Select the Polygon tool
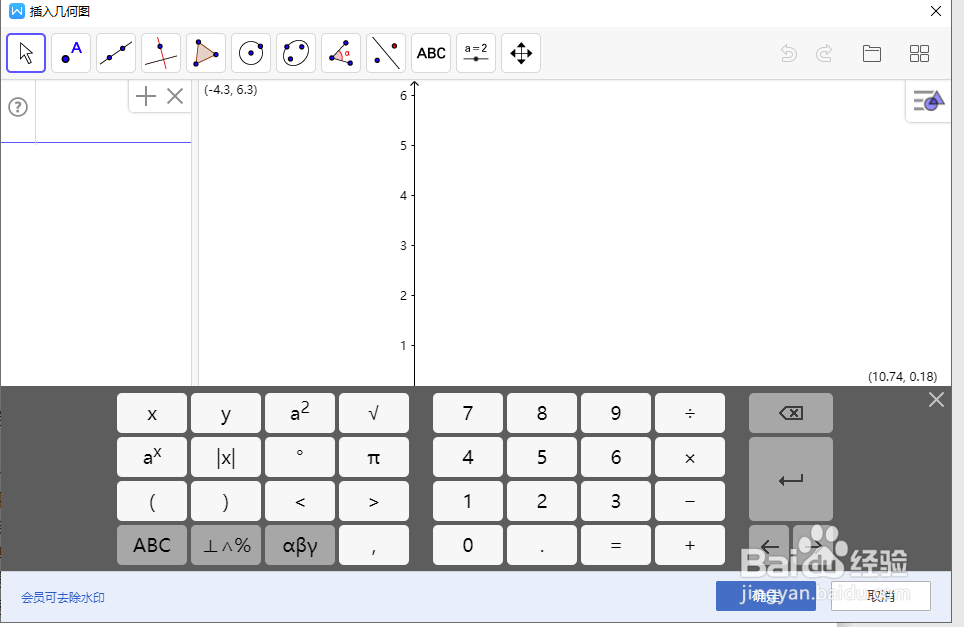The height and width of the screenshot is (627, 964). 206,53
